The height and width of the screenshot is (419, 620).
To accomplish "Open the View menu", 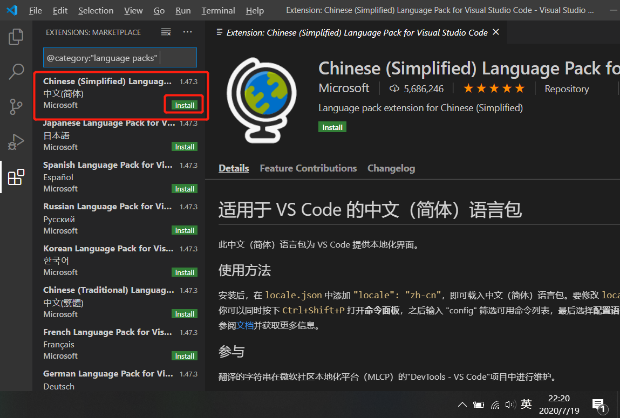I will pos(133,11).
